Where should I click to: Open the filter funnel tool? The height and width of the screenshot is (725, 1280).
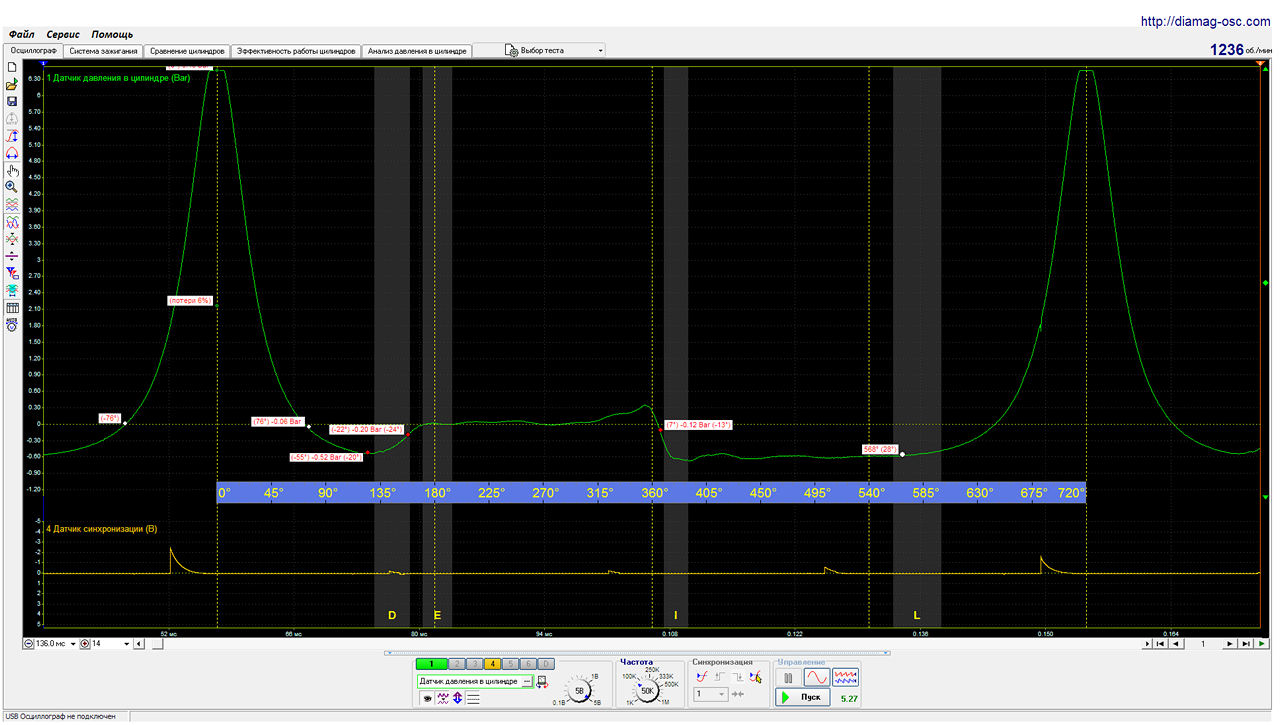click(x=12, y=273)
